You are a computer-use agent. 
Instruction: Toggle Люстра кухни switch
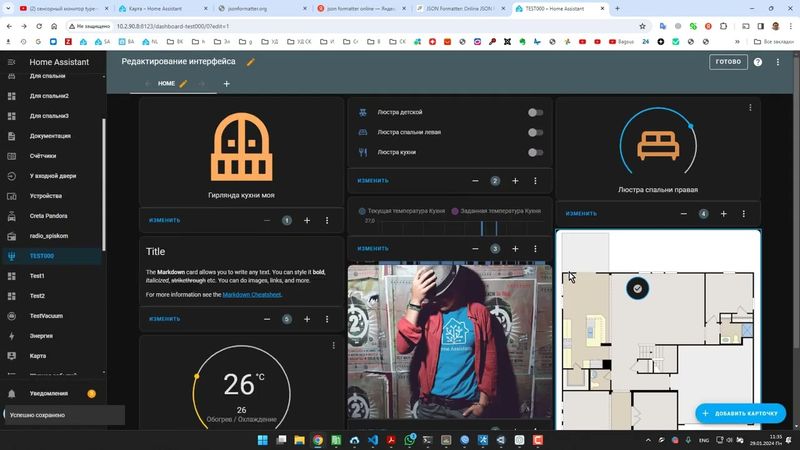(535, 152)
